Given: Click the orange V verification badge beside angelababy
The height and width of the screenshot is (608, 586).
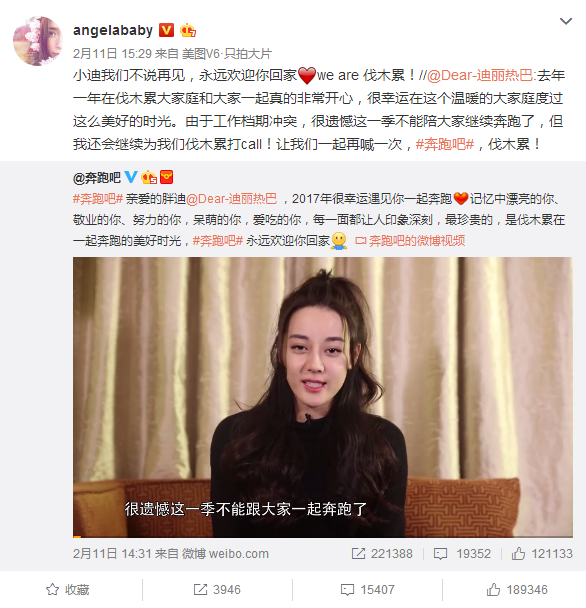Looking at the screenshot, I should [166, 30].
